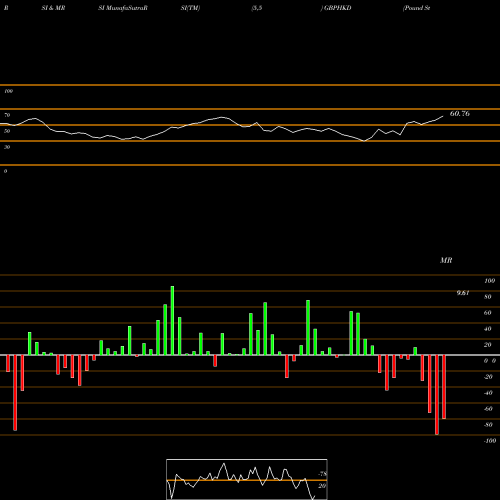Click the -100 axis label on the MR scale
500x500 pixels.
pos(490,441)
